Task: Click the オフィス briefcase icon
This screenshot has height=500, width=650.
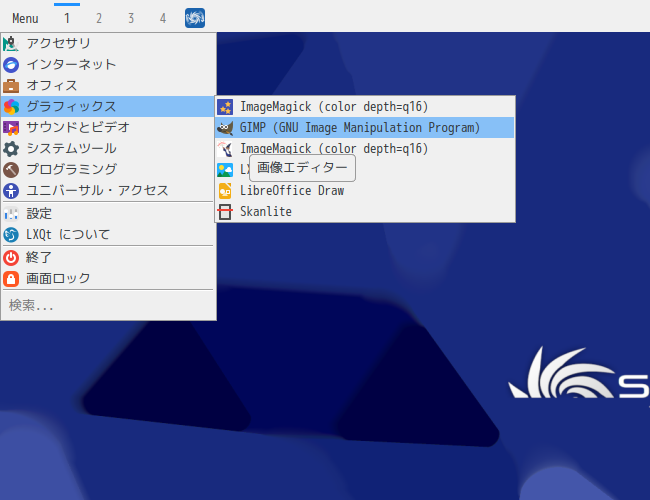Action: (x=11, y=86)
